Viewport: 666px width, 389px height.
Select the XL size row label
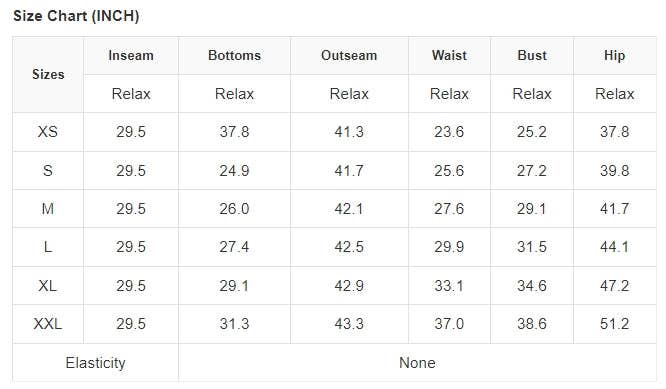point(48,286)
